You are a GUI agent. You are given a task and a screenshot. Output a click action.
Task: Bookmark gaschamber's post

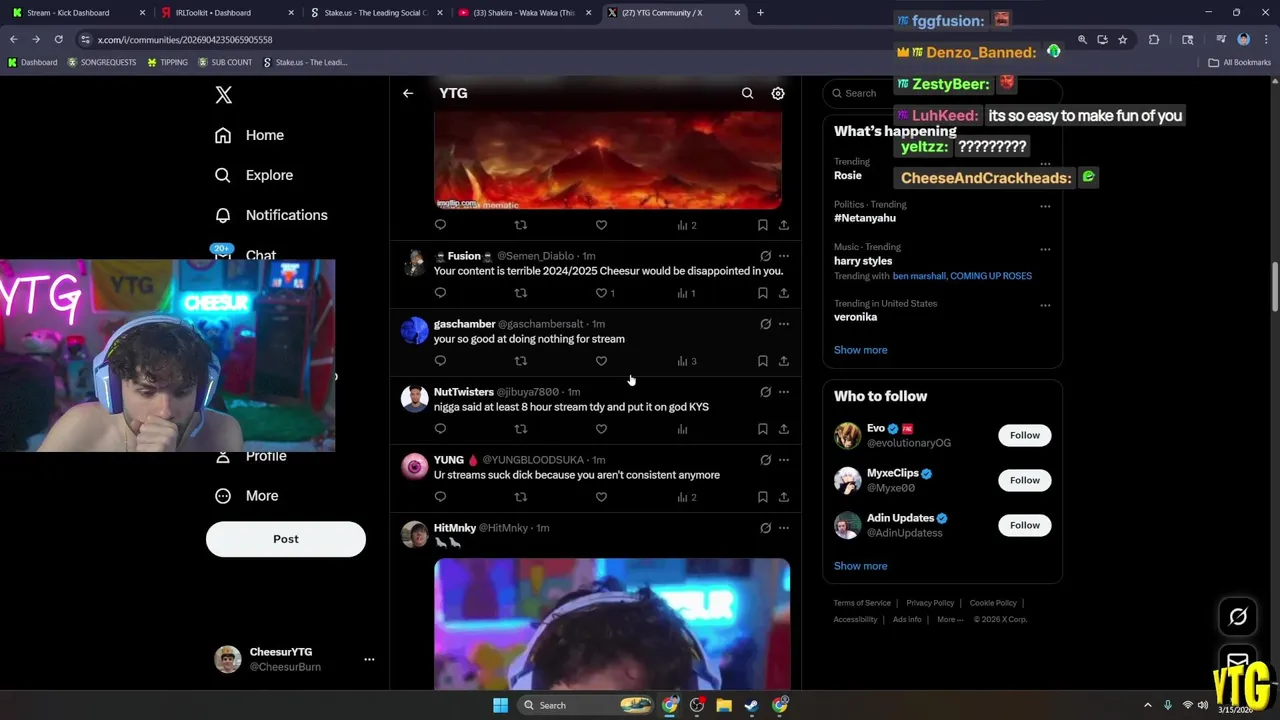tap(762, 361)
